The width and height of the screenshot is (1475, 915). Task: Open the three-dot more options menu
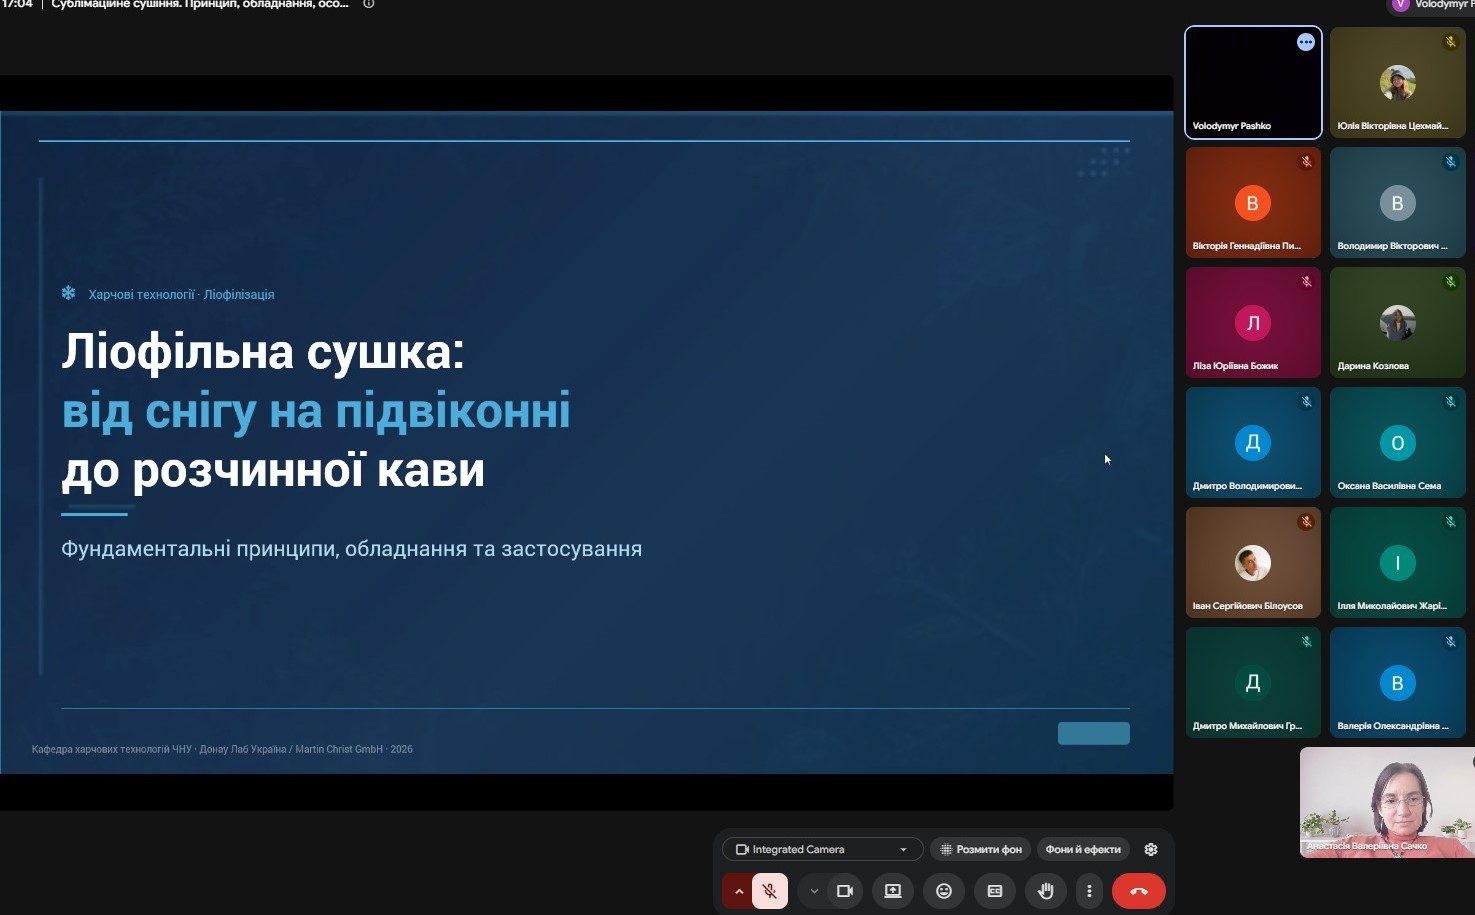(x=1089, y=891)
